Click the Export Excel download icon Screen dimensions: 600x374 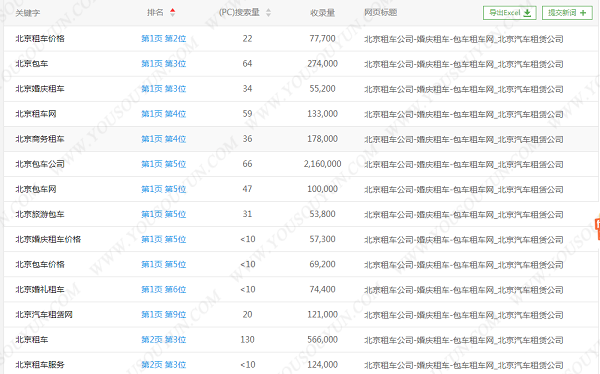527,13
